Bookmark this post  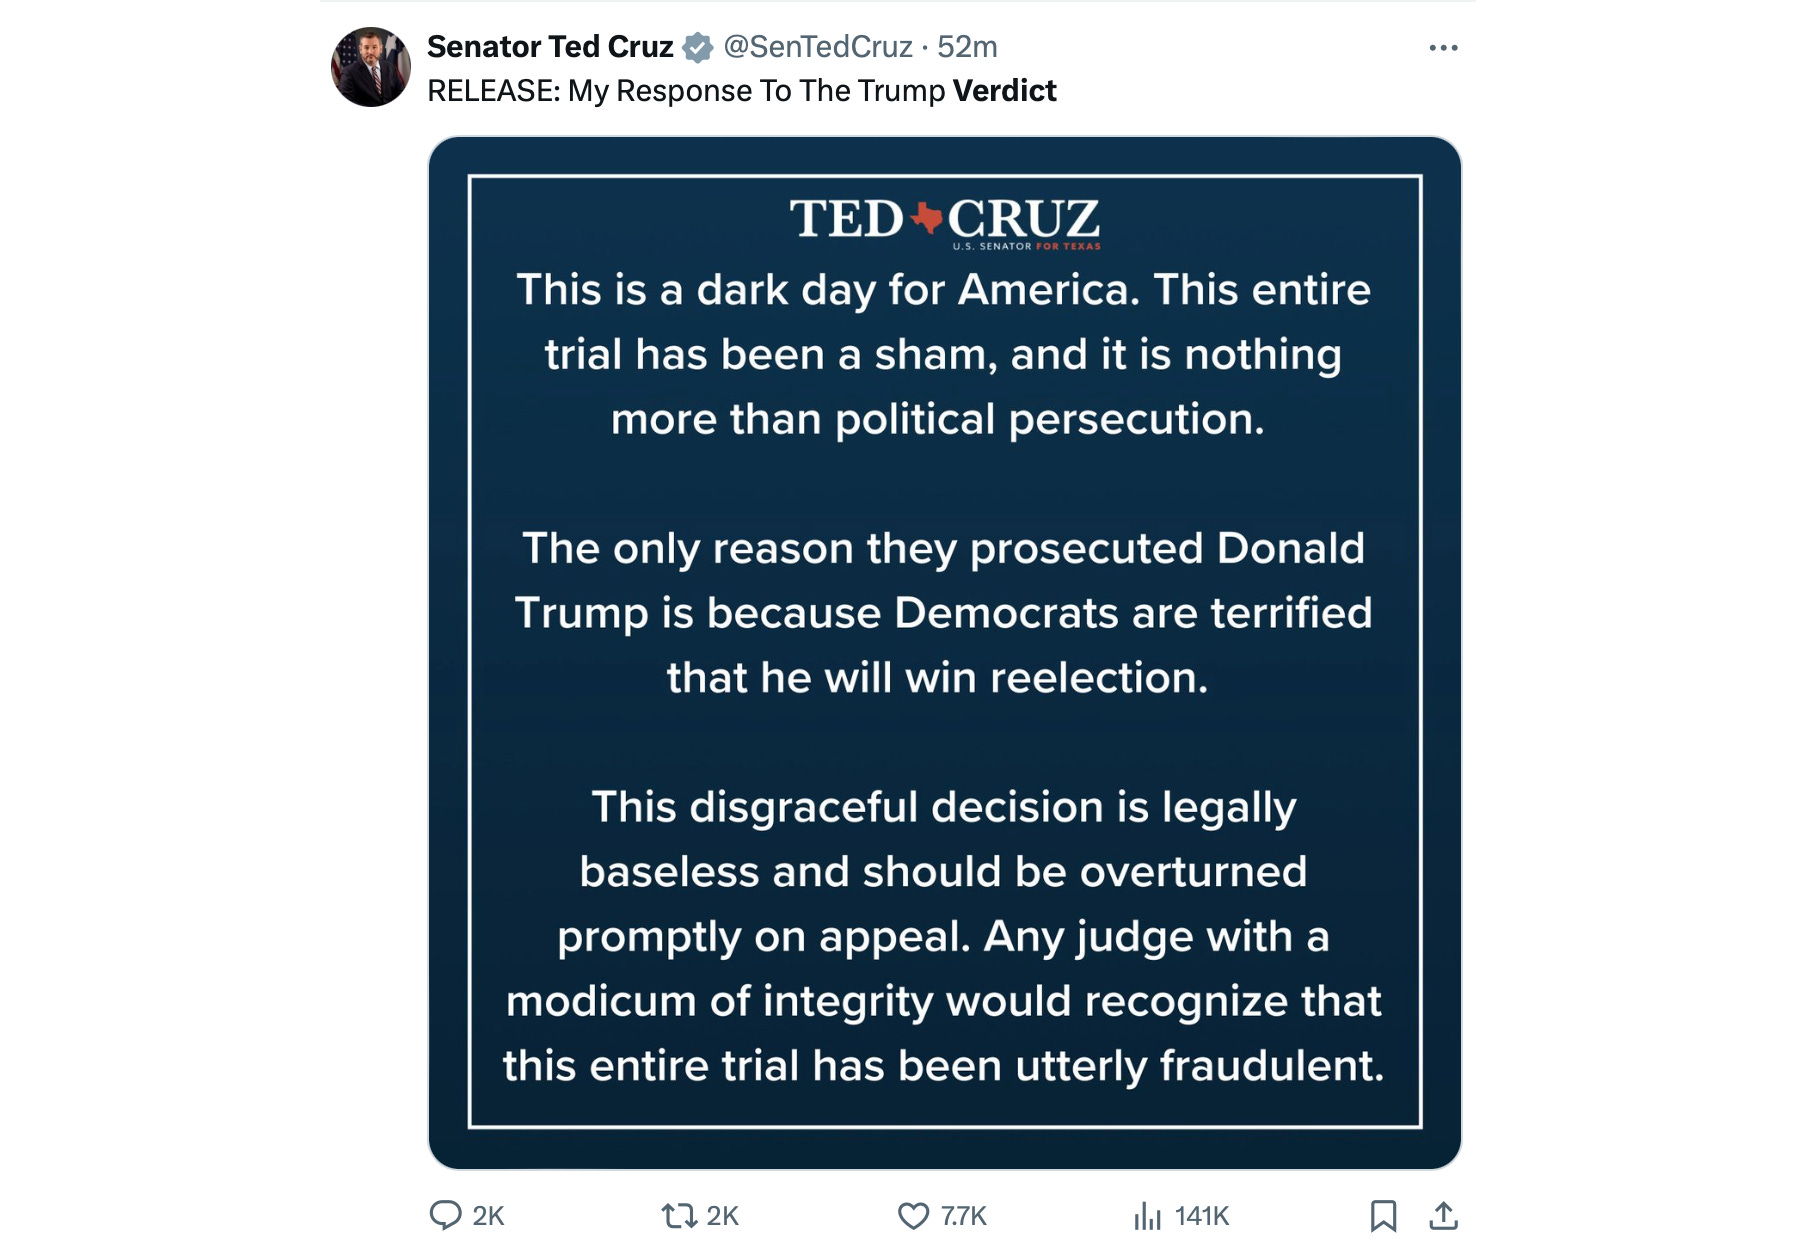click(x=1383, y=1215)
